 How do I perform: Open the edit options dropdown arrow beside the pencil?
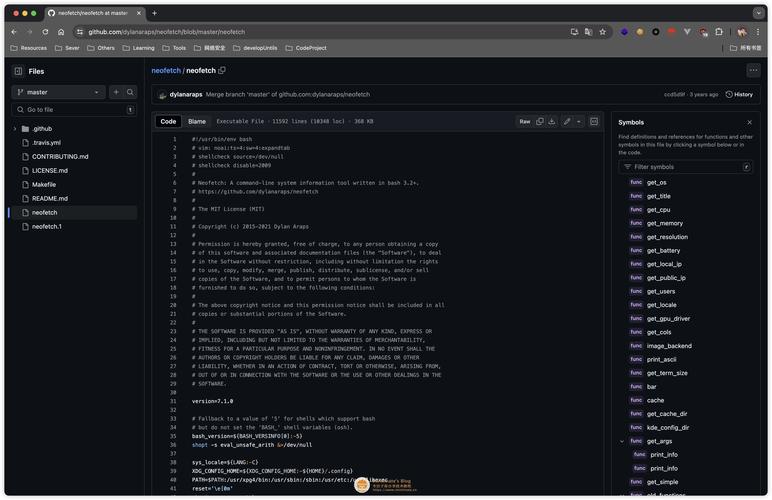point(579,121)
